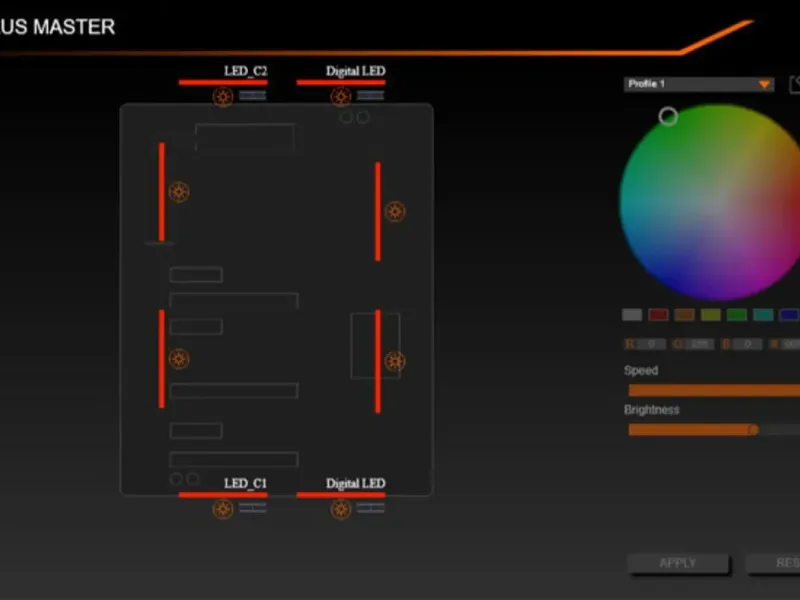This screenshot has height=600, width=800.
Task: Select the LED_C2 header light icon
Action: pos(223,96)
